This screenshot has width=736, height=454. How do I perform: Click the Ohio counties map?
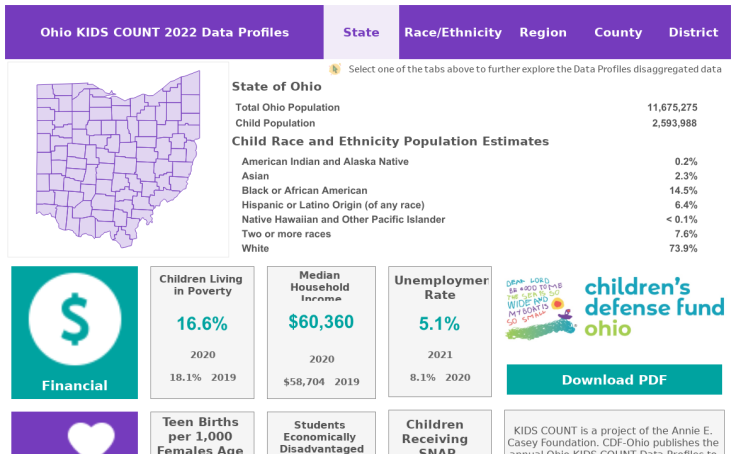point(116,158)
